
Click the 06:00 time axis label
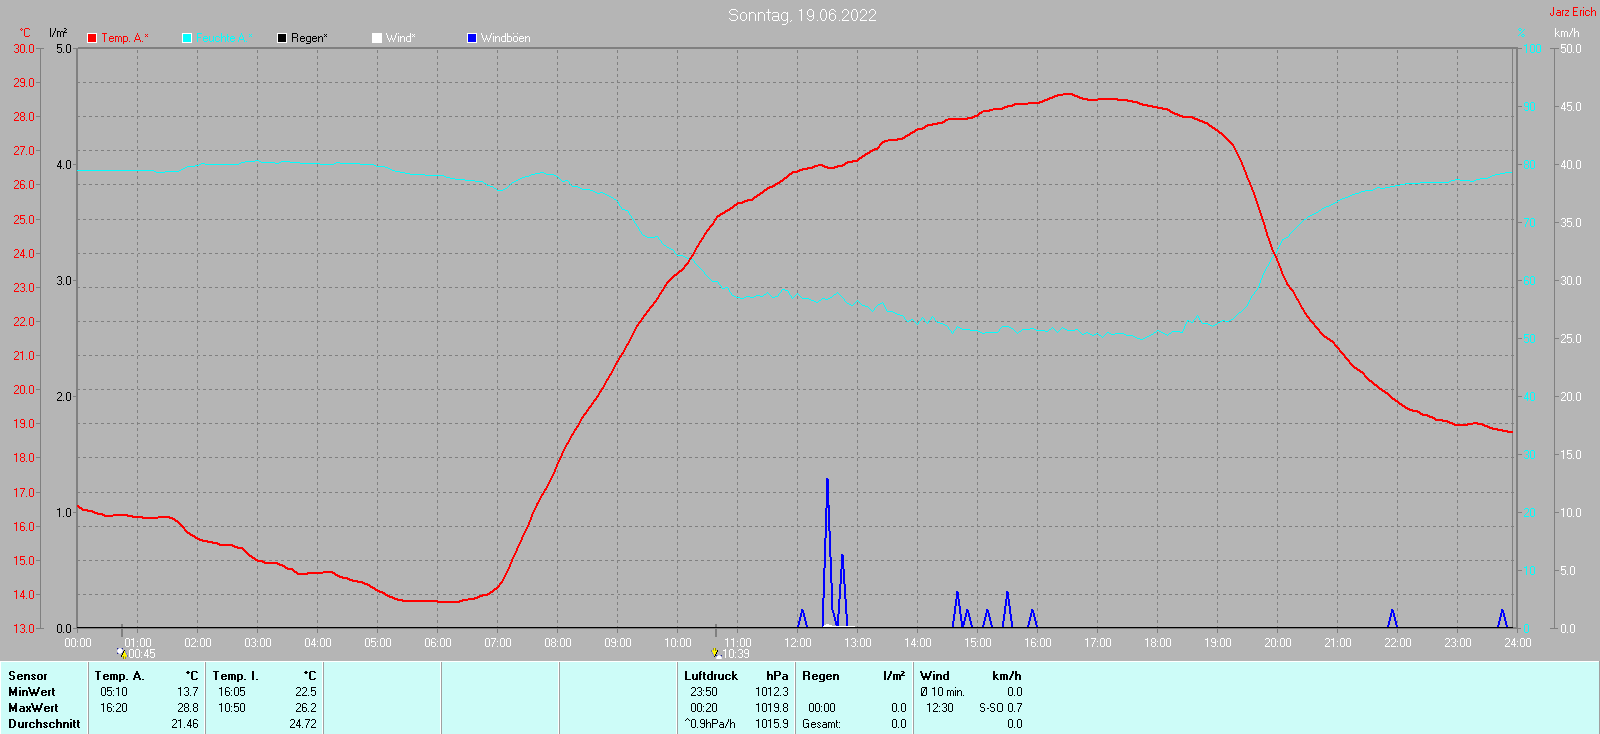pyautogui.click(x=437, y=643)
